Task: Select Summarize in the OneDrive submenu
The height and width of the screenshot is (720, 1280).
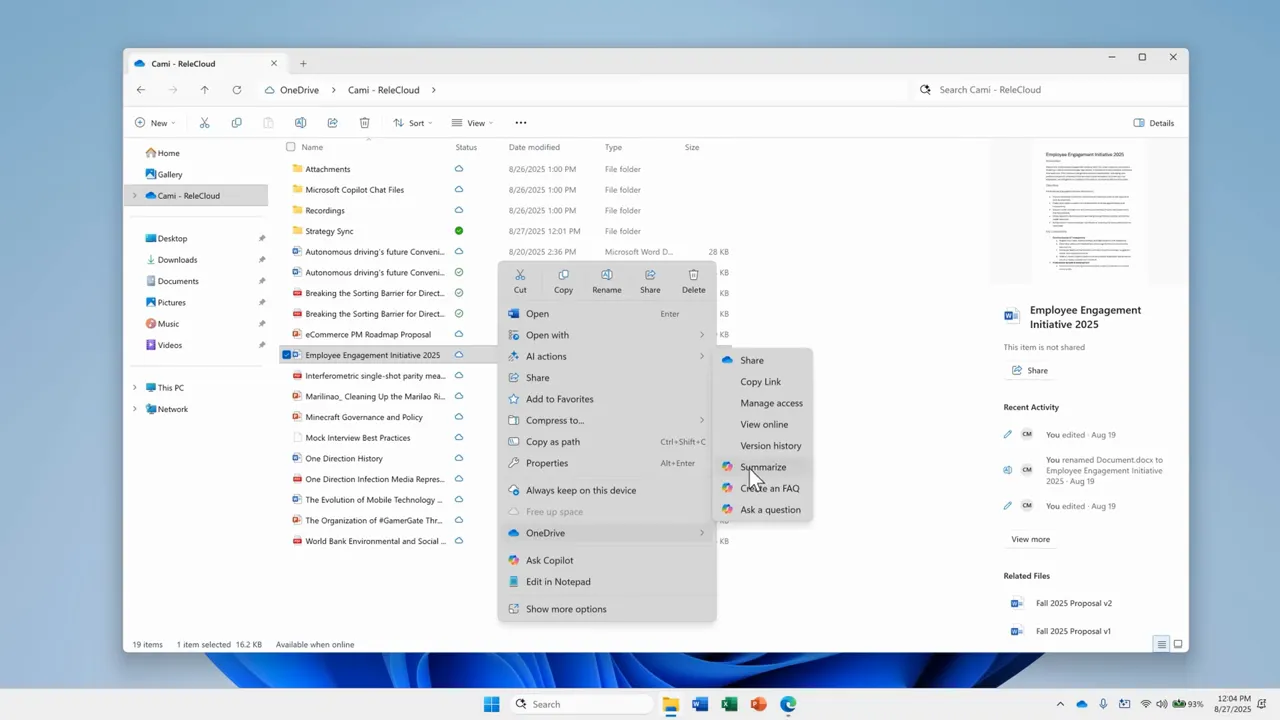Action: [x=762, y=467]
